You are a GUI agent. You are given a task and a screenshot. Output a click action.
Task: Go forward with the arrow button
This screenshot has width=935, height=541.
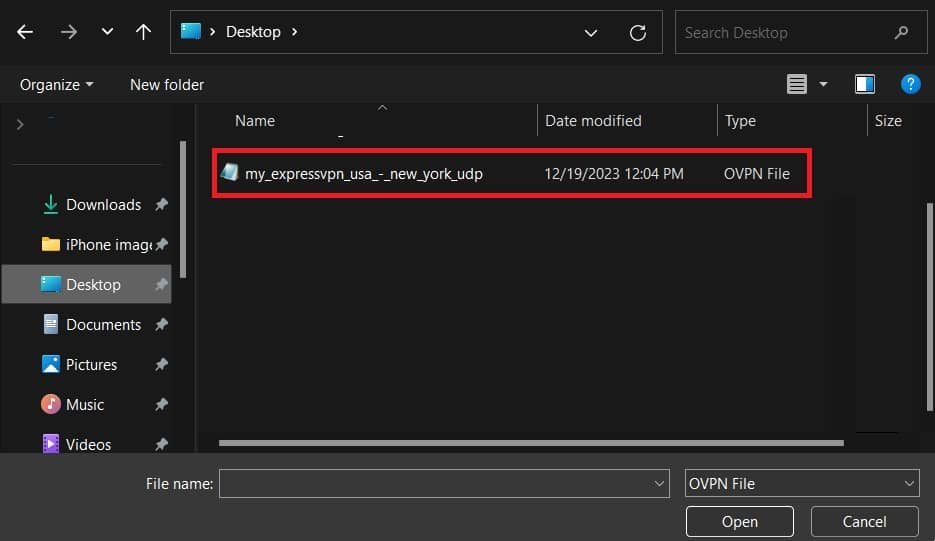click(x=69, y=32)
